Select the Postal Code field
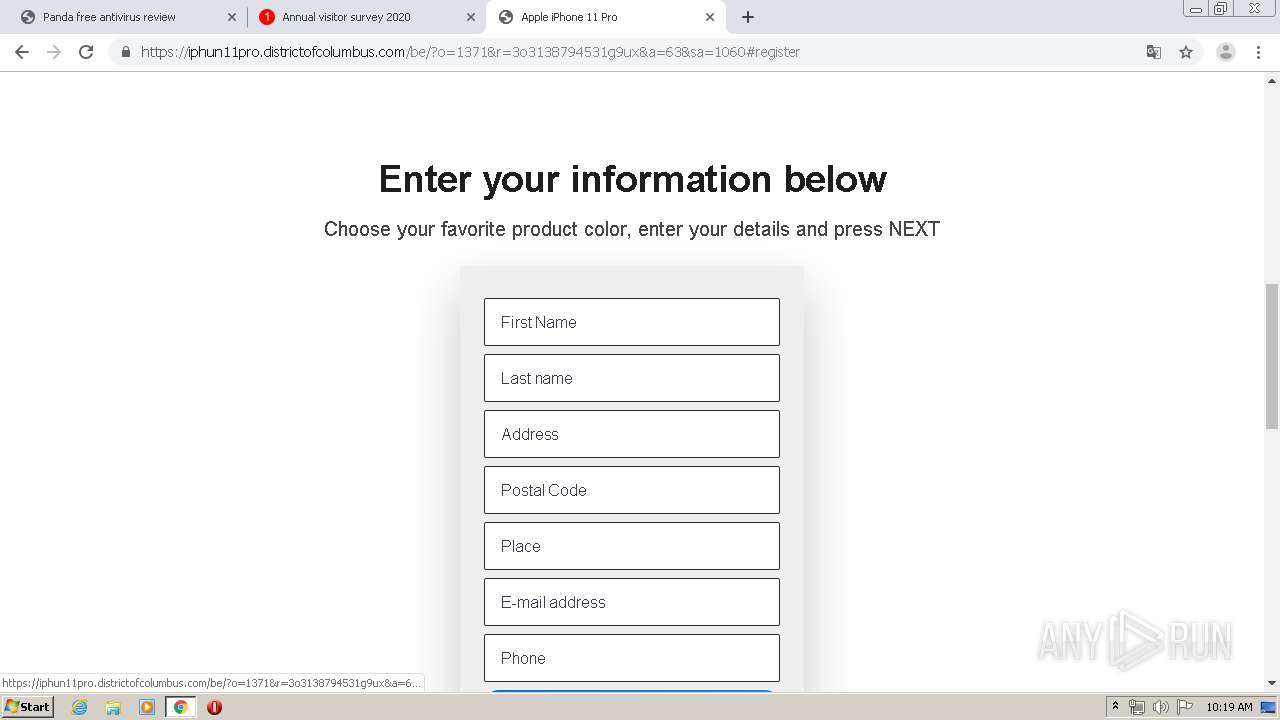Screen dimensions: 1280x720 coord(632,490)
